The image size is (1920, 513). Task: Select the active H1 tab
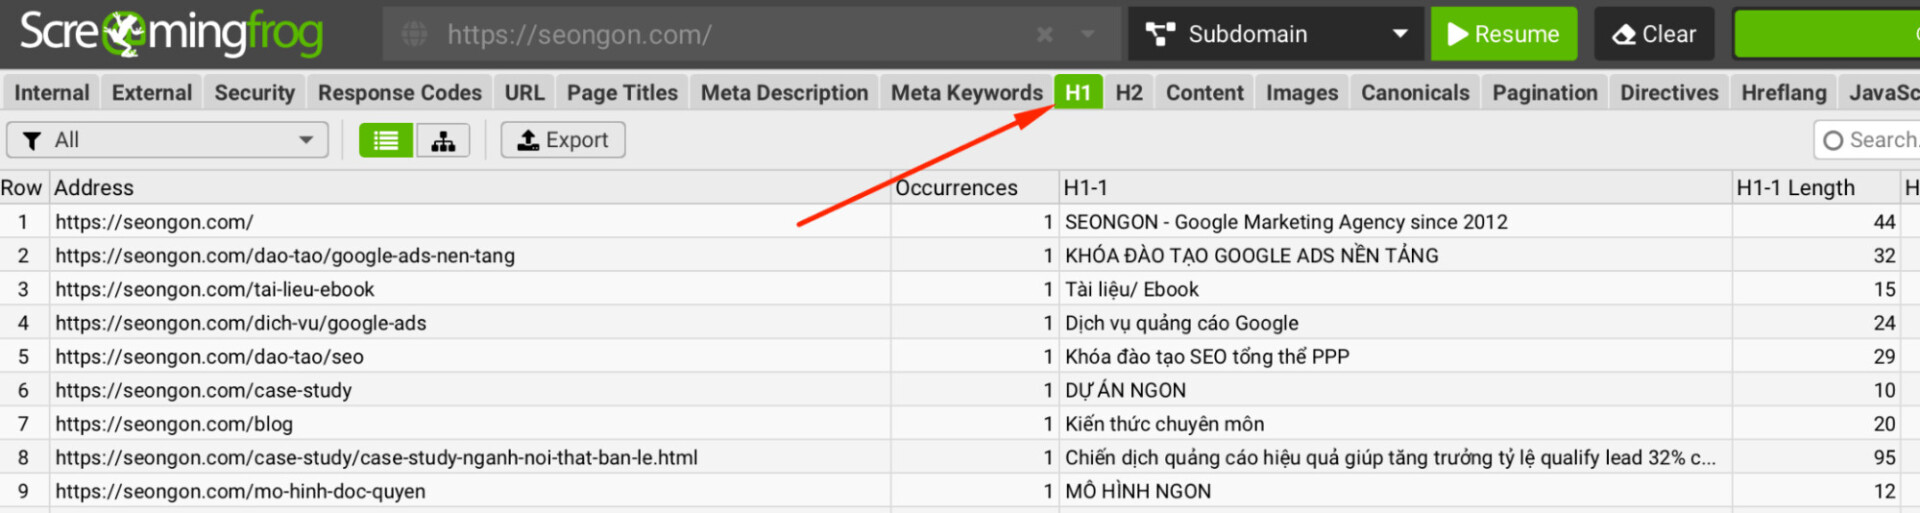pyautogui.click(x=1078, y=92)
